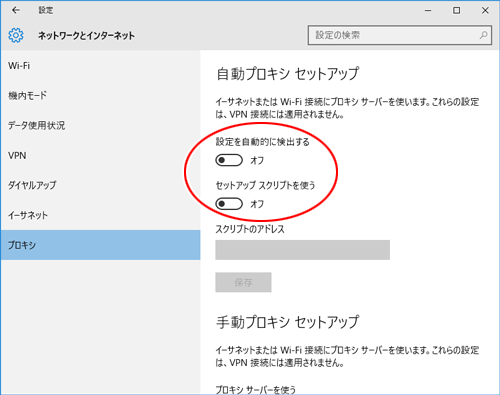The height and width of the screenshot is (395, 500).
Task: Minimize the settings window
Action: 428,10
